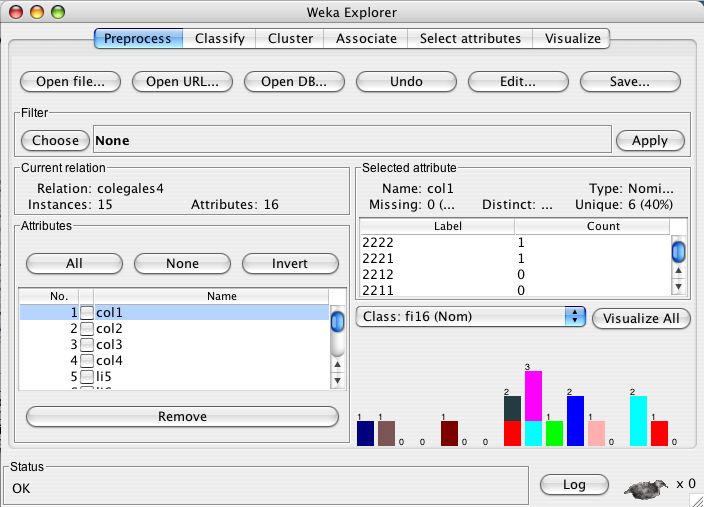Click Choose to pick a filter
The height and width of the screenshot is (507, 704).
pyautogui.click(x=55, y=141)
